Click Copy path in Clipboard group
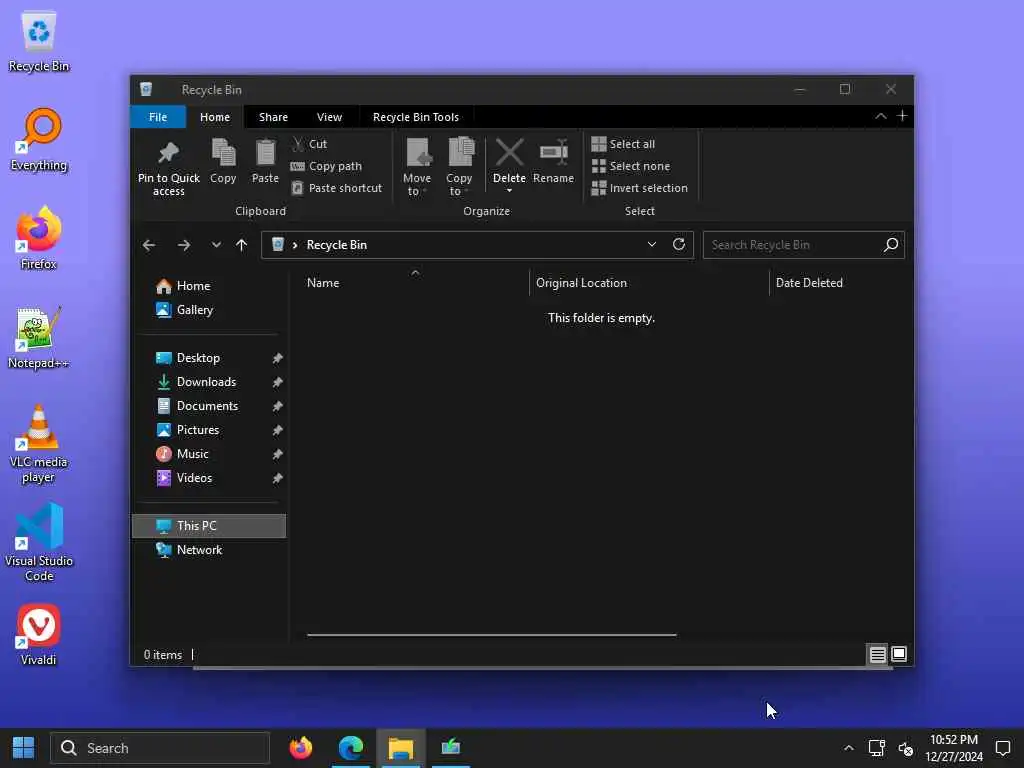The width and height of the screenshot is (1024, 768). pyautogui.click(x=326, y=167)
